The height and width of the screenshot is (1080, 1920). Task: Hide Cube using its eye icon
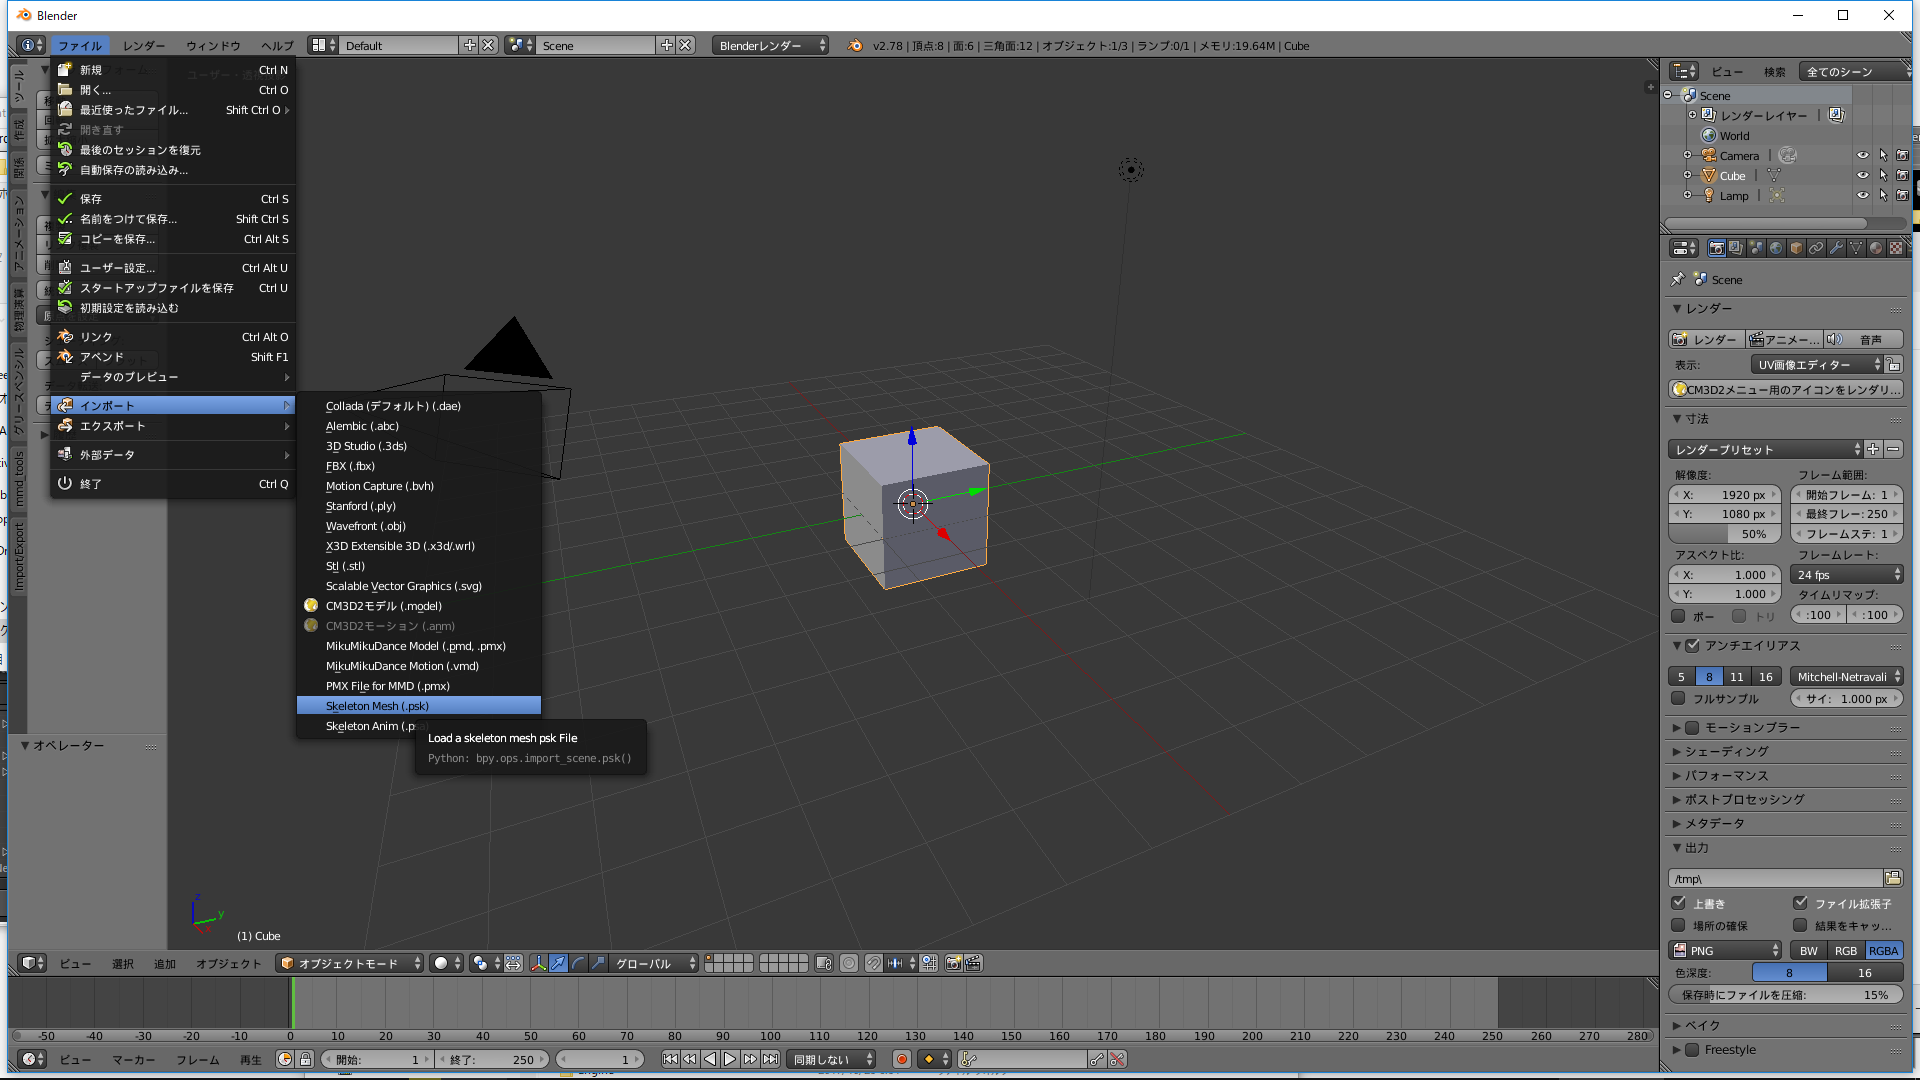(1862, 176)
